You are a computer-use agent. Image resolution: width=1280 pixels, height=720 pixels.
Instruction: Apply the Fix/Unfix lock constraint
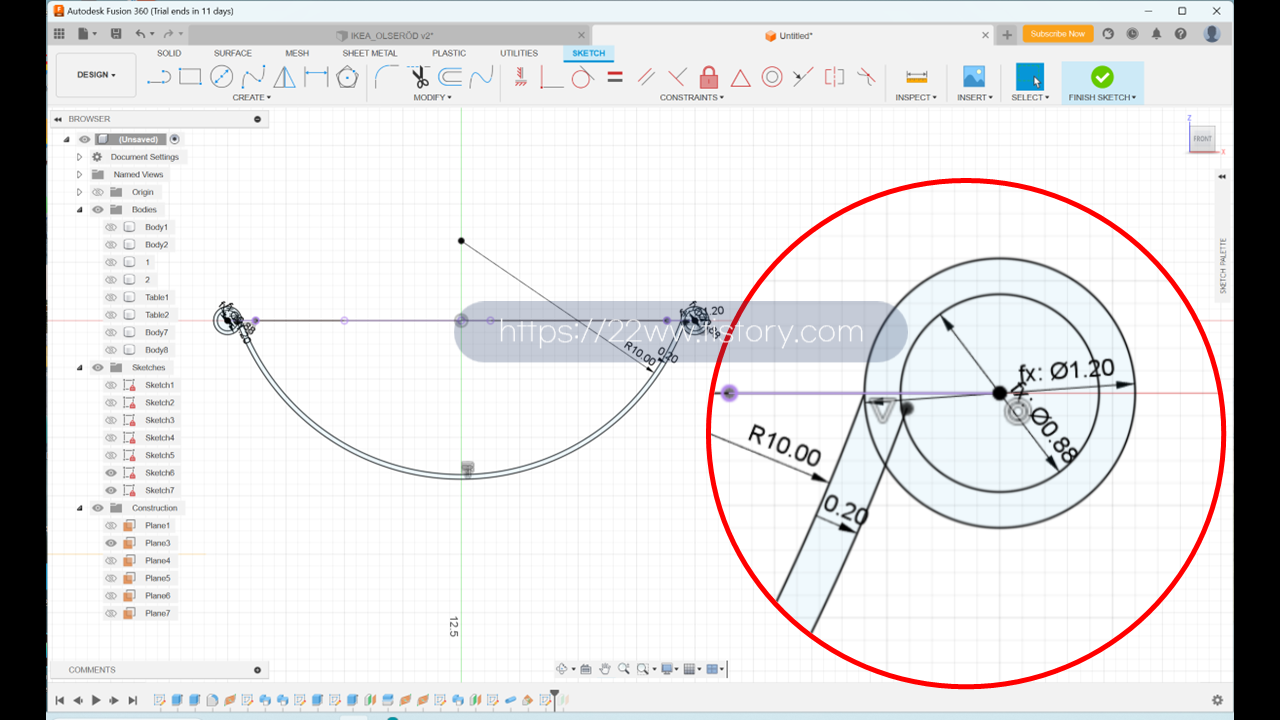click(x=709, y=77)
